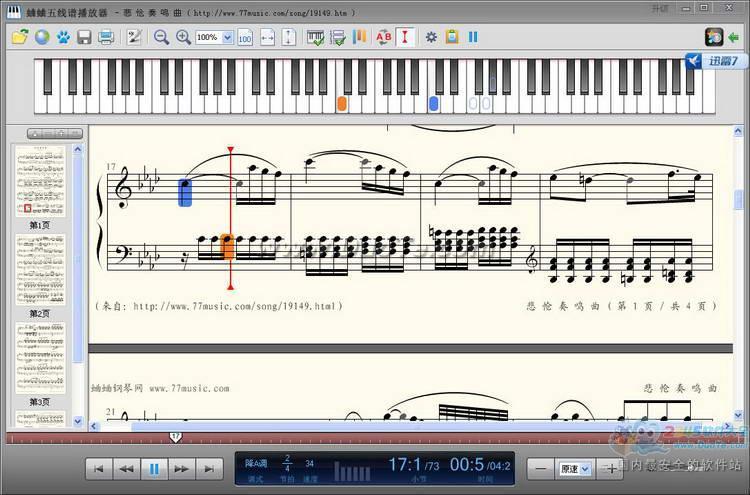Increase playback speed with the plus button

coord(610,469)
